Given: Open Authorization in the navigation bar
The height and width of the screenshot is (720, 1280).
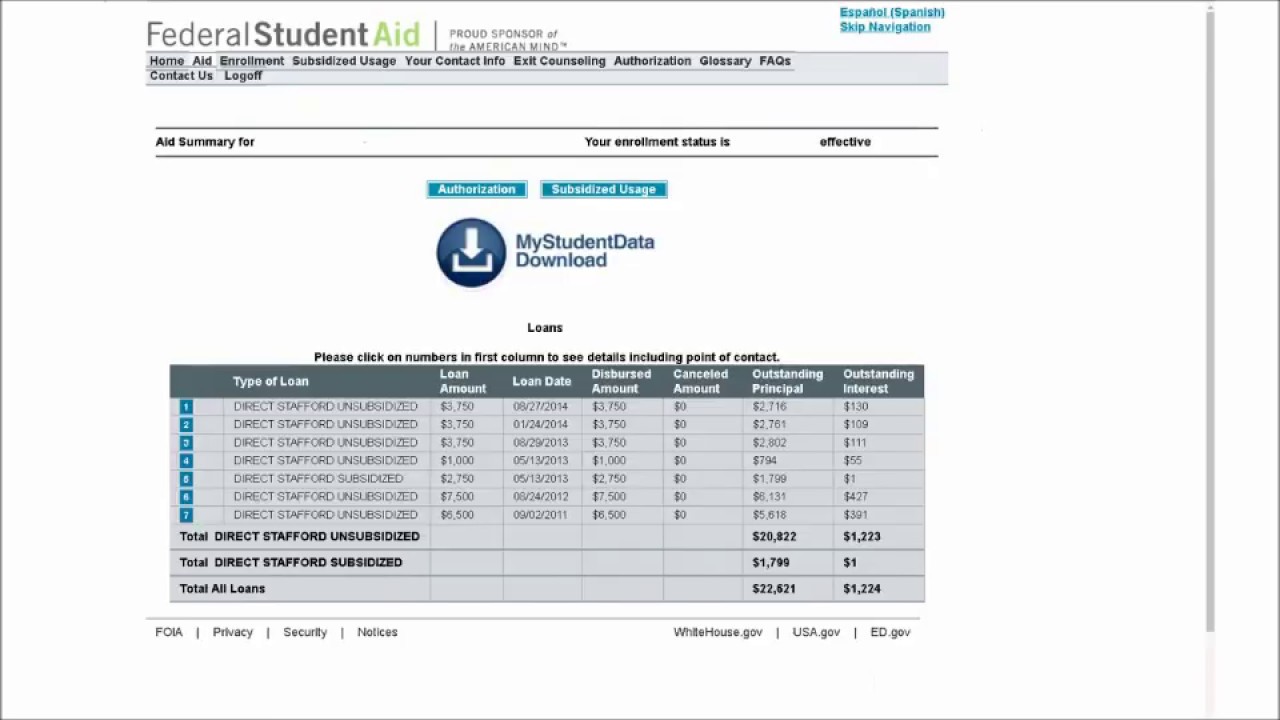Looking at the screenshot, I should 652,61.
